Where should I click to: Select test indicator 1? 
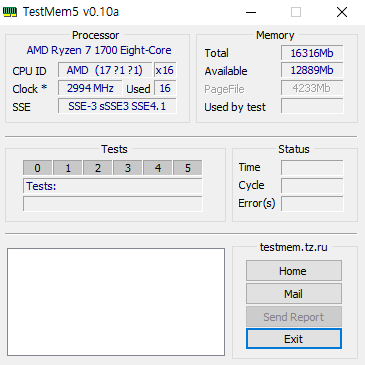[68, 168]
